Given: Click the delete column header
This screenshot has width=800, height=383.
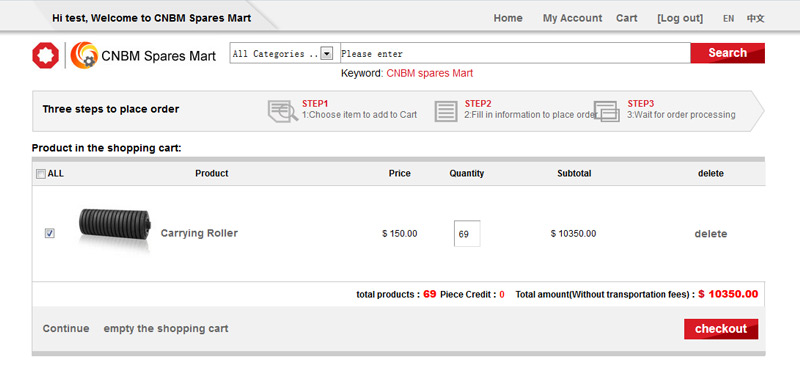Looking at the screenshot, I should tap(711, 173).
